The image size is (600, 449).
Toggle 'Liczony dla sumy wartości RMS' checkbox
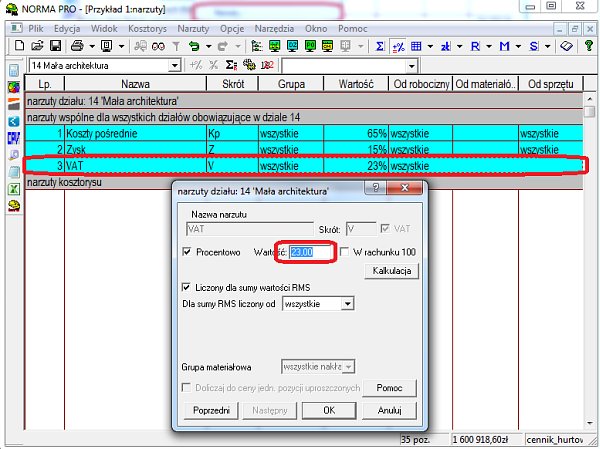pos(188,286)
